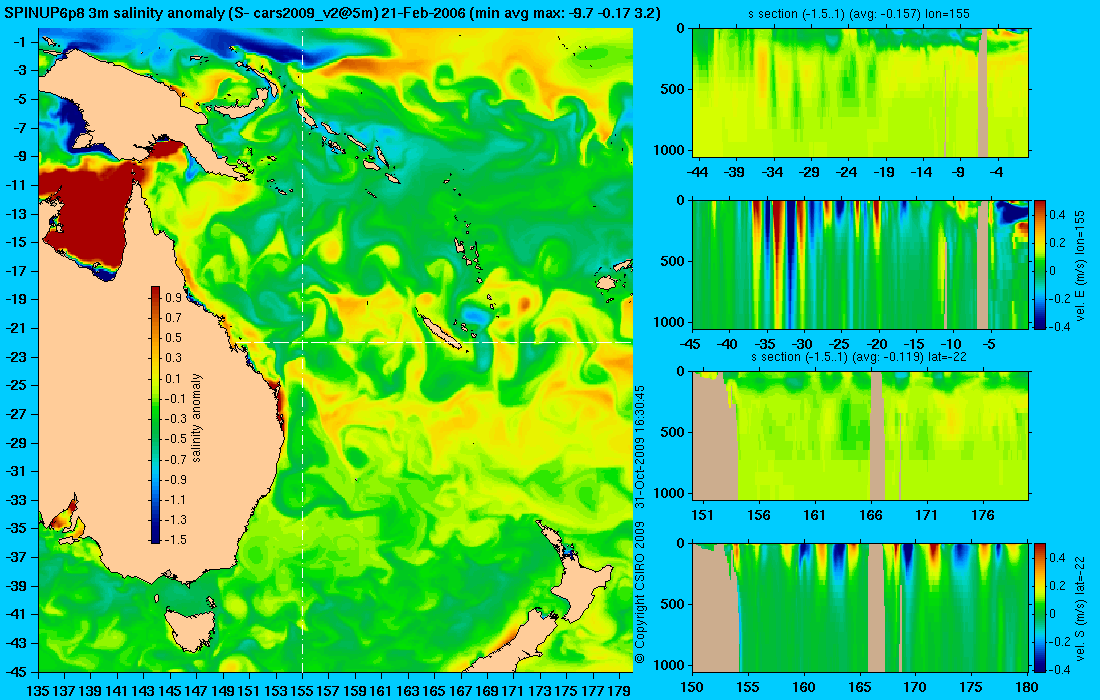Click the 'vel. E (m/s) lon=155' label

click(x=1080, y=264)
